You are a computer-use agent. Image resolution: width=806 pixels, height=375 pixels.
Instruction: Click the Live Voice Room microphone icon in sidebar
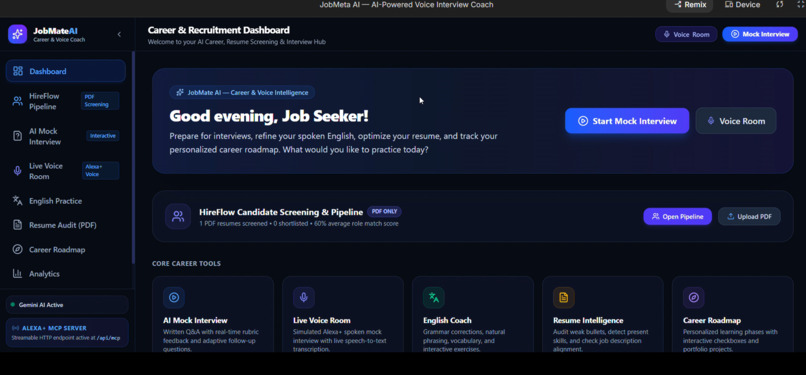pyautogui.click(x=17, y=171)
